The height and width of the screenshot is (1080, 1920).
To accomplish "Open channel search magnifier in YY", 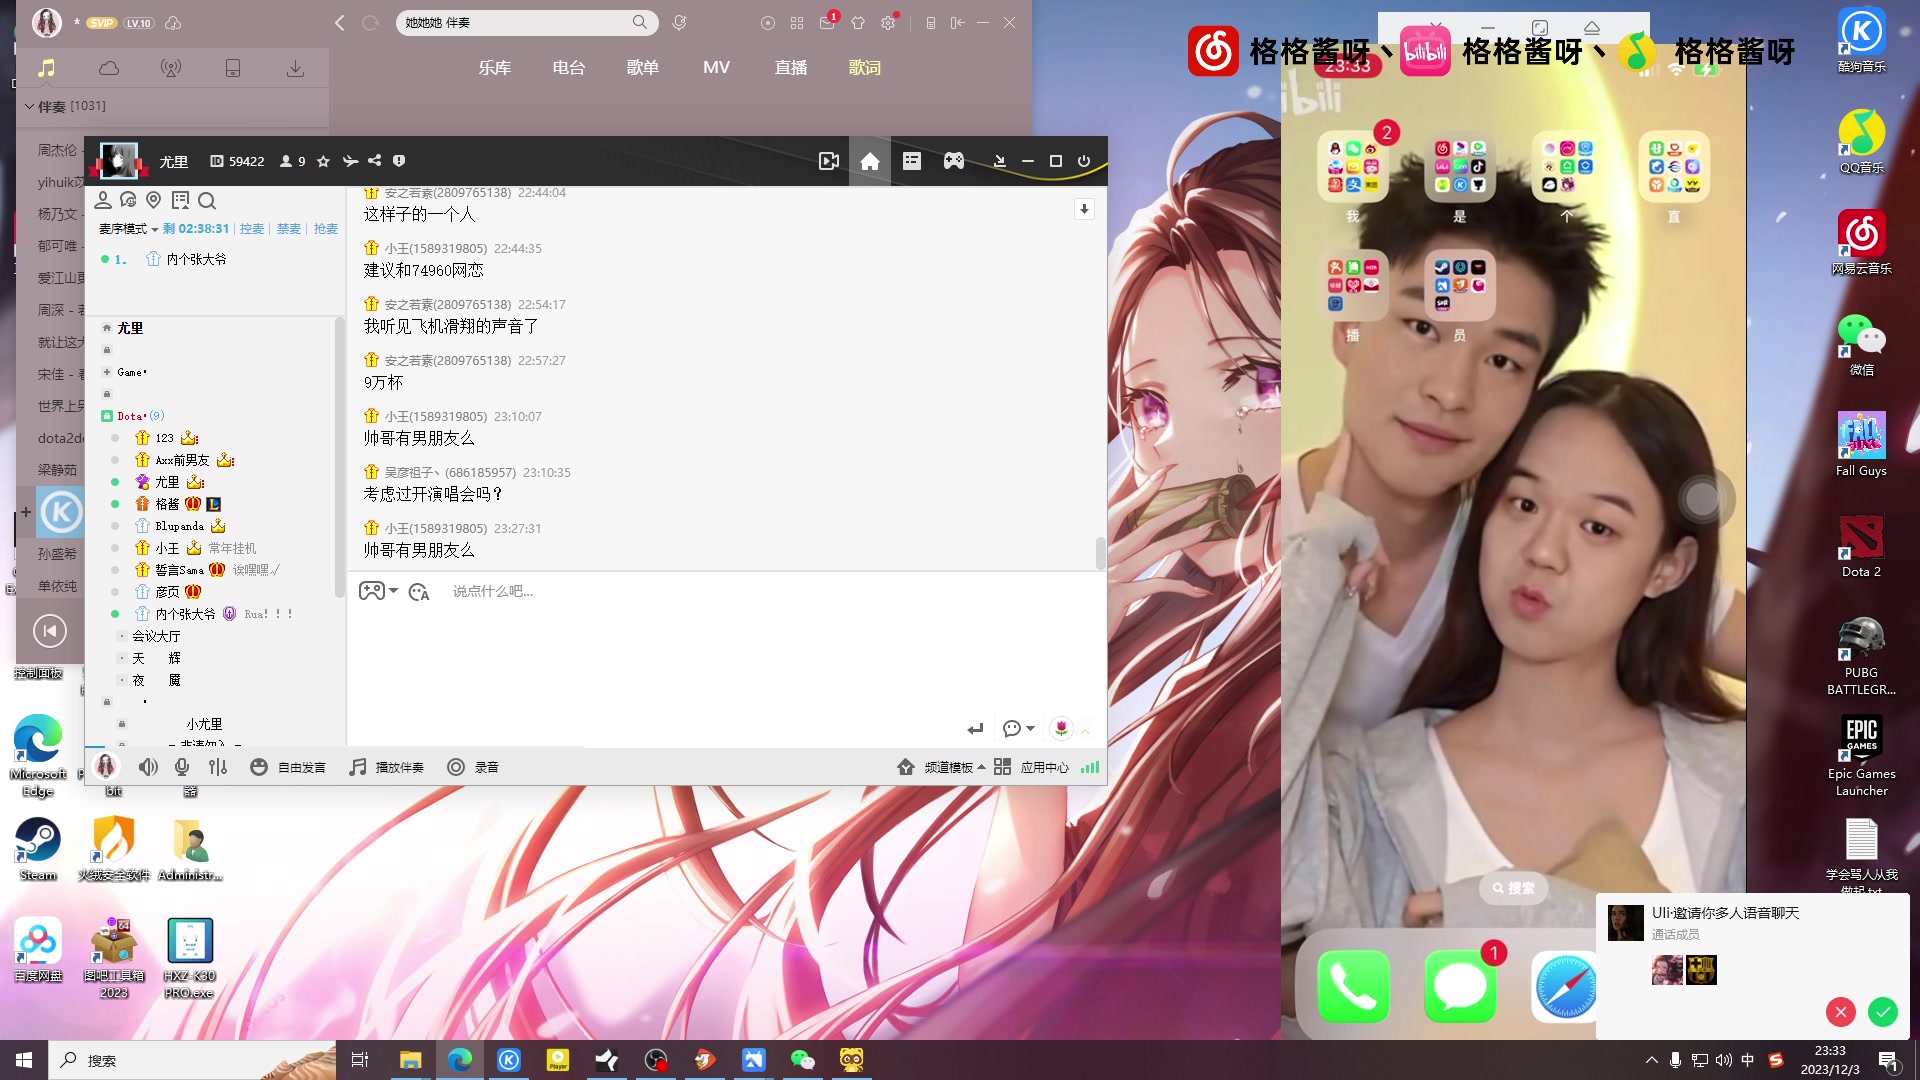I will [x=207, y=200].
